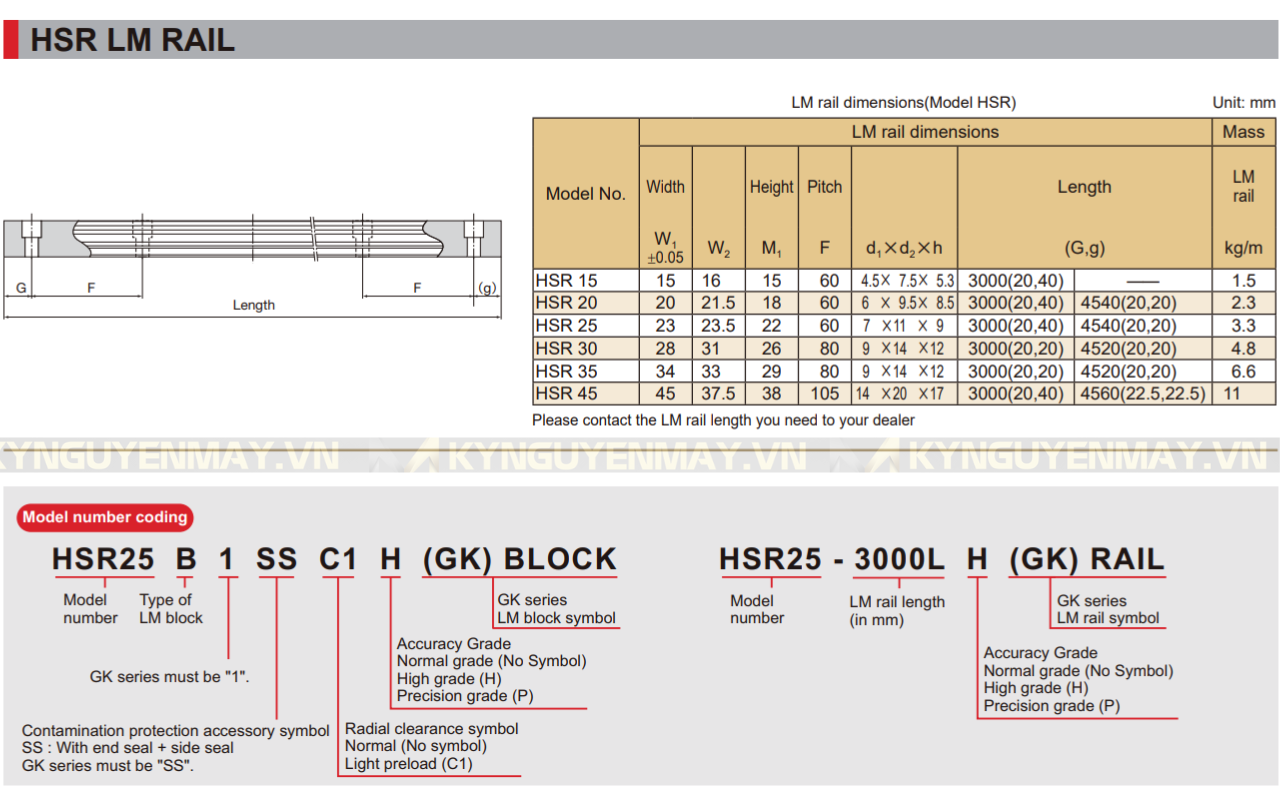
Task: Select "(GK) BLOCK" in the block model code
Action: (520, 559)
